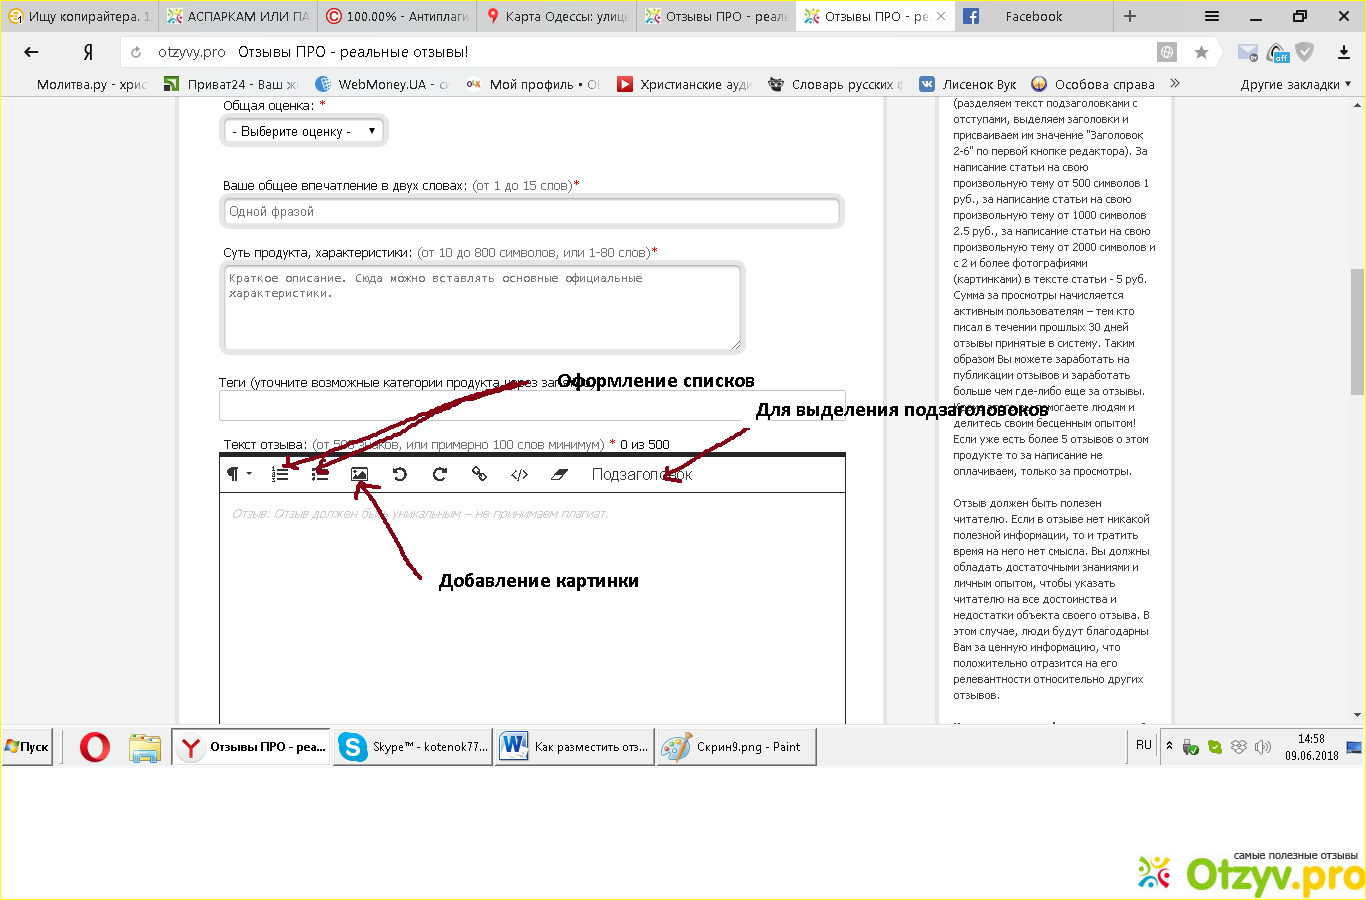
Task: Insert an image using the picture icon
Action: tap(360, 474)
